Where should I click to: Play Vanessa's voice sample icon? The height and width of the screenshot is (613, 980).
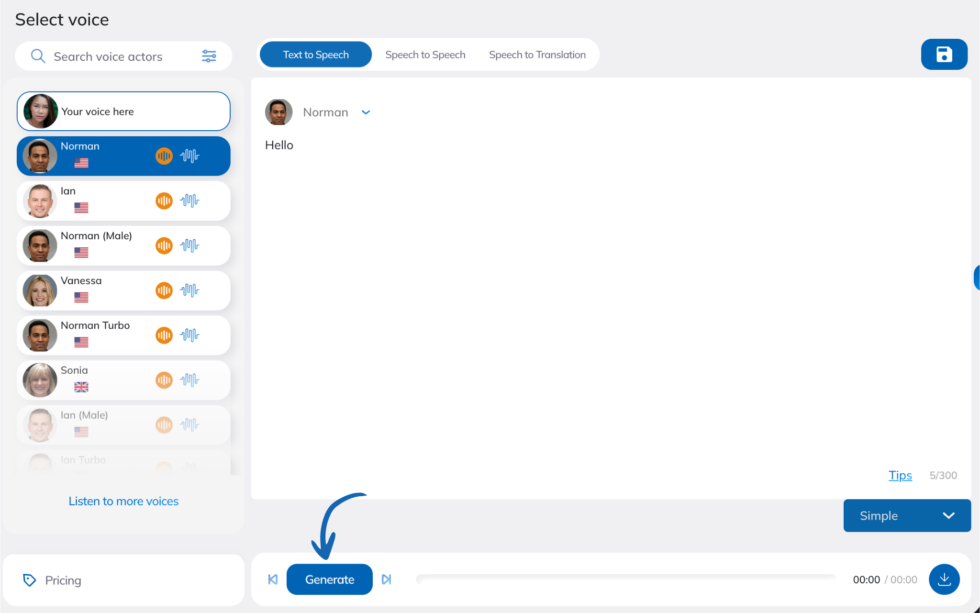coord(164,290)
